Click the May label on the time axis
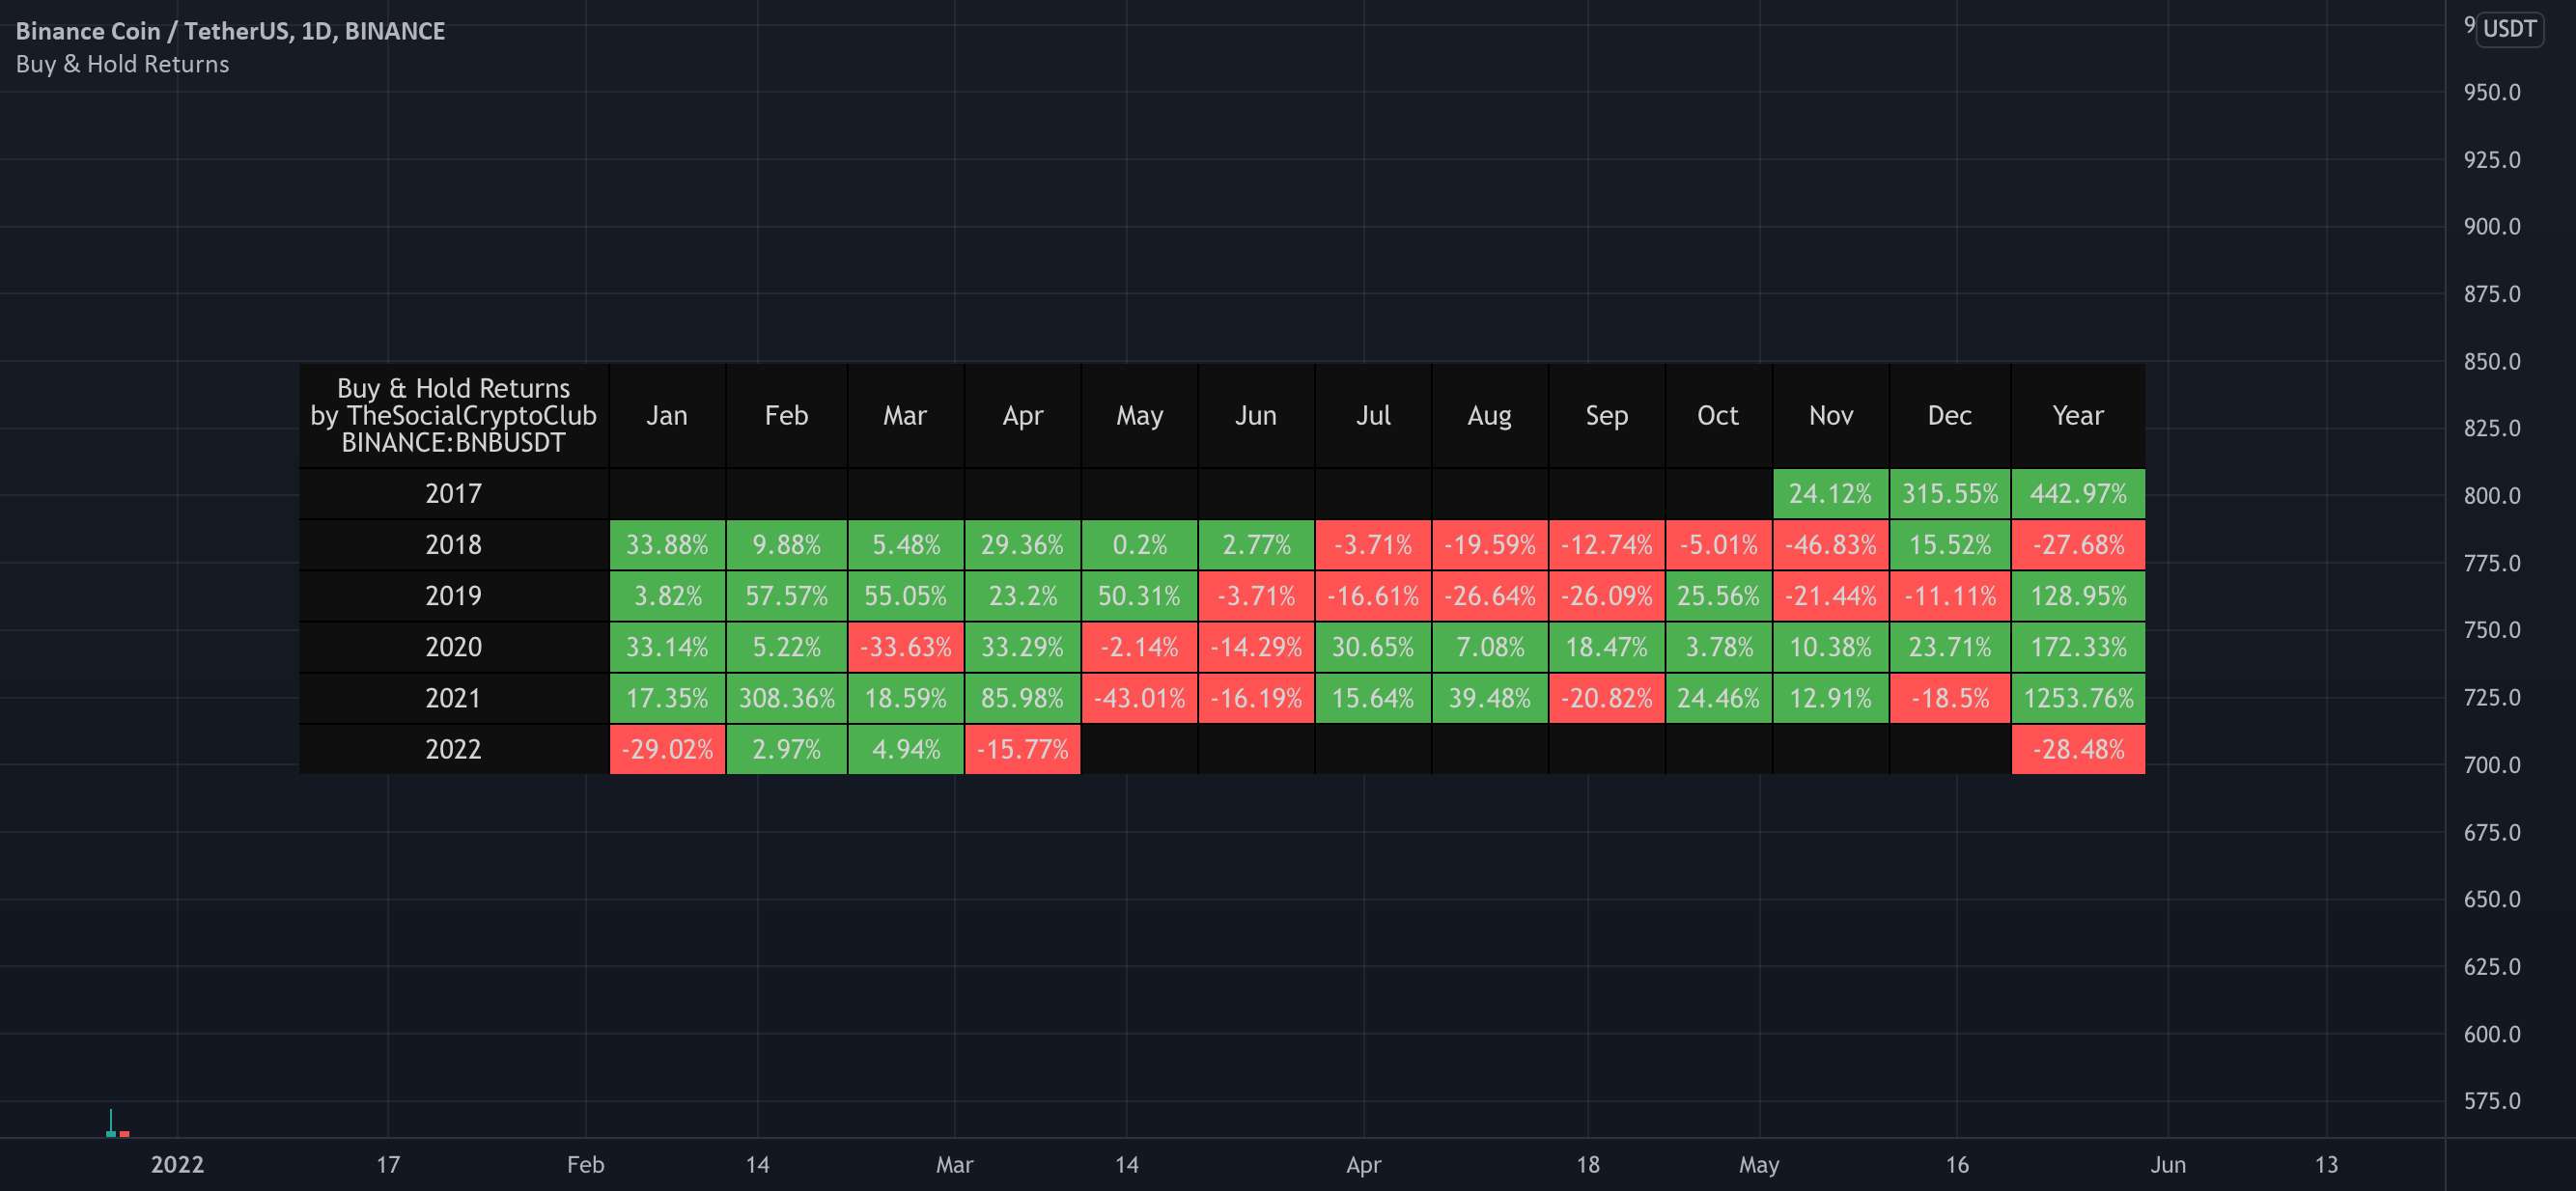Image resolution: width=2576 pixels, height=1191 pixels. coord(1759,1165)
